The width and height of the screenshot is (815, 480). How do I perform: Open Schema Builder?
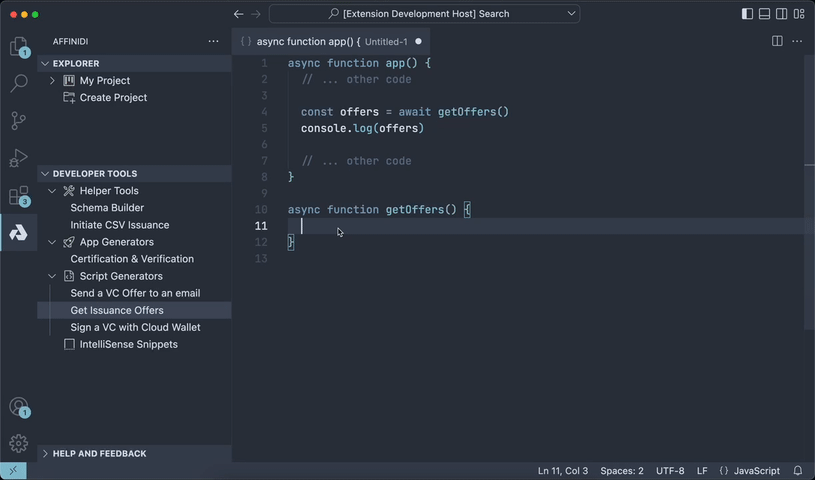click(107, 207)
